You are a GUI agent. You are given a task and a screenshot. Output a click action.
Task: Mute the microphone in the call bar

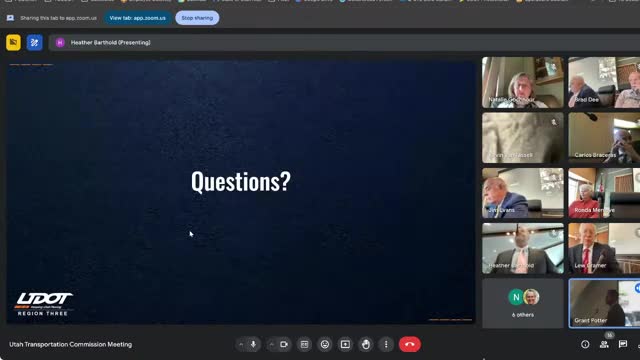pos(253,344)
